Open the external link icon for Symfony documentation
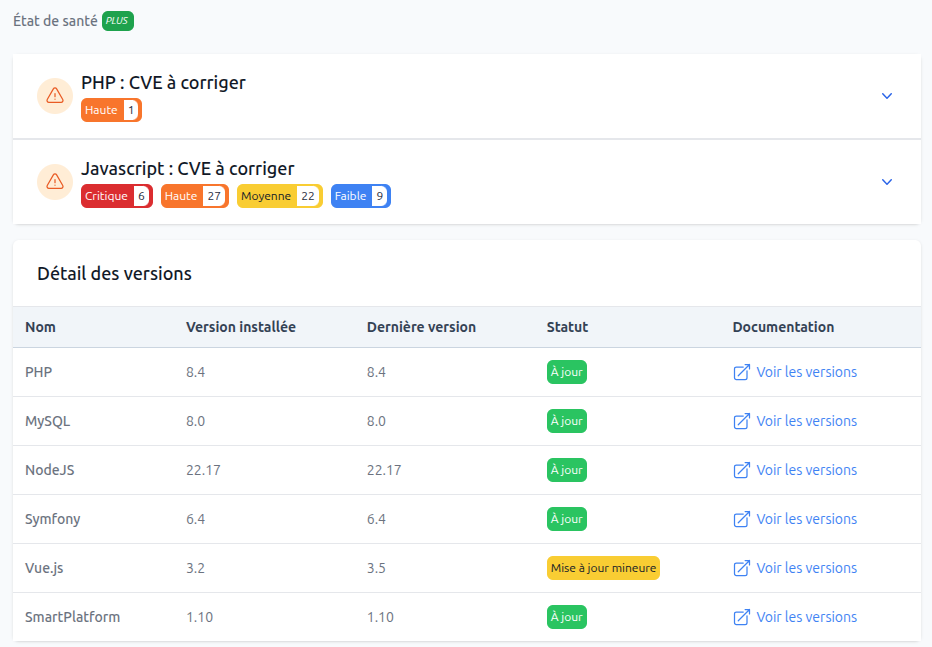932x647 pixels. [x=741, y=518]
